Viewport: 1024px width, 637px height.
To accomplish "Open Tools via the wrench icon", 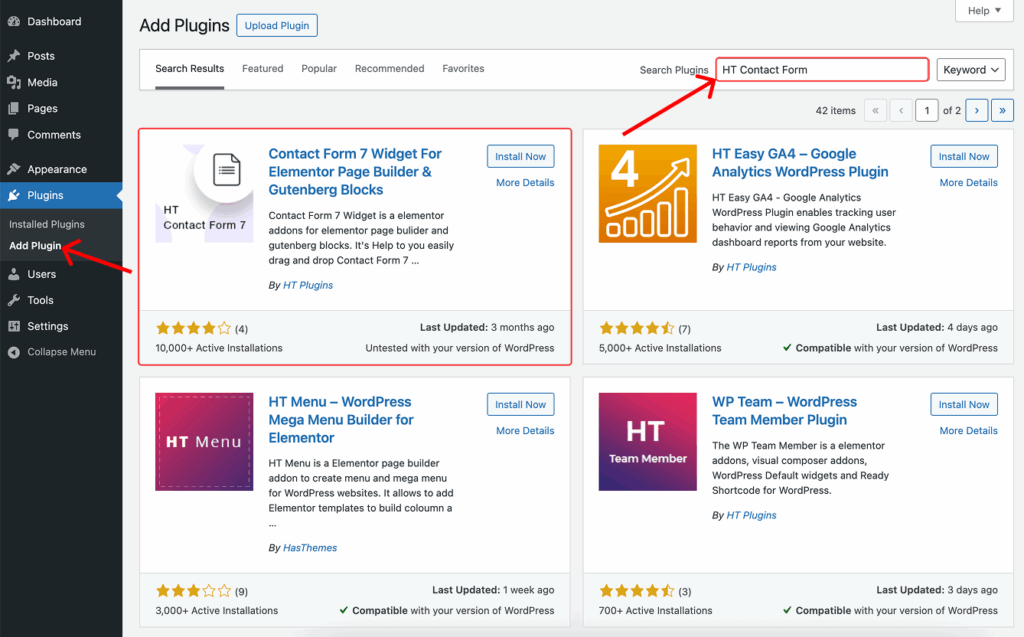I will pyautogui.click(x=13, y=300).
